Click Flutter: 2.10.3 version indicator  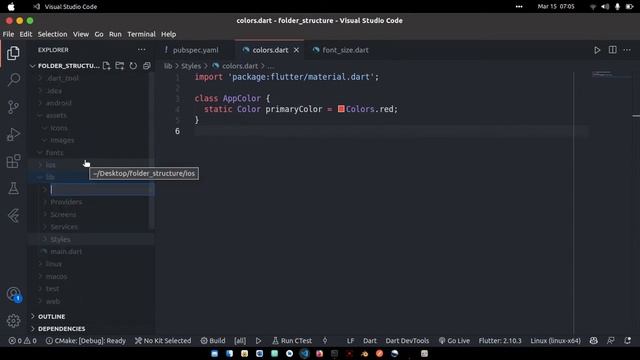(x=500, y=340)
